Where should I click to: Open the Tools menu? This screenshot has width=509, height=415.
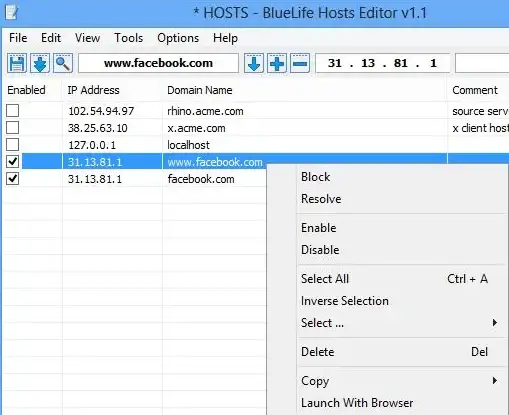click(x=129, y=38)
